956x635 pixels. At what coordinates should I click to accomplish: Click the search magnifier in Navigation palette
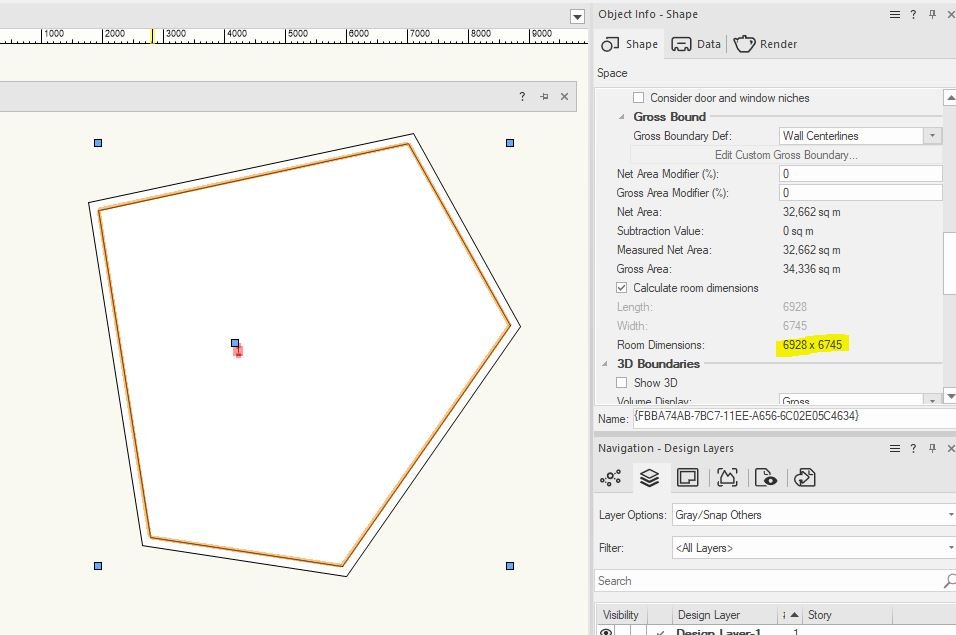[x=949, y=581]
